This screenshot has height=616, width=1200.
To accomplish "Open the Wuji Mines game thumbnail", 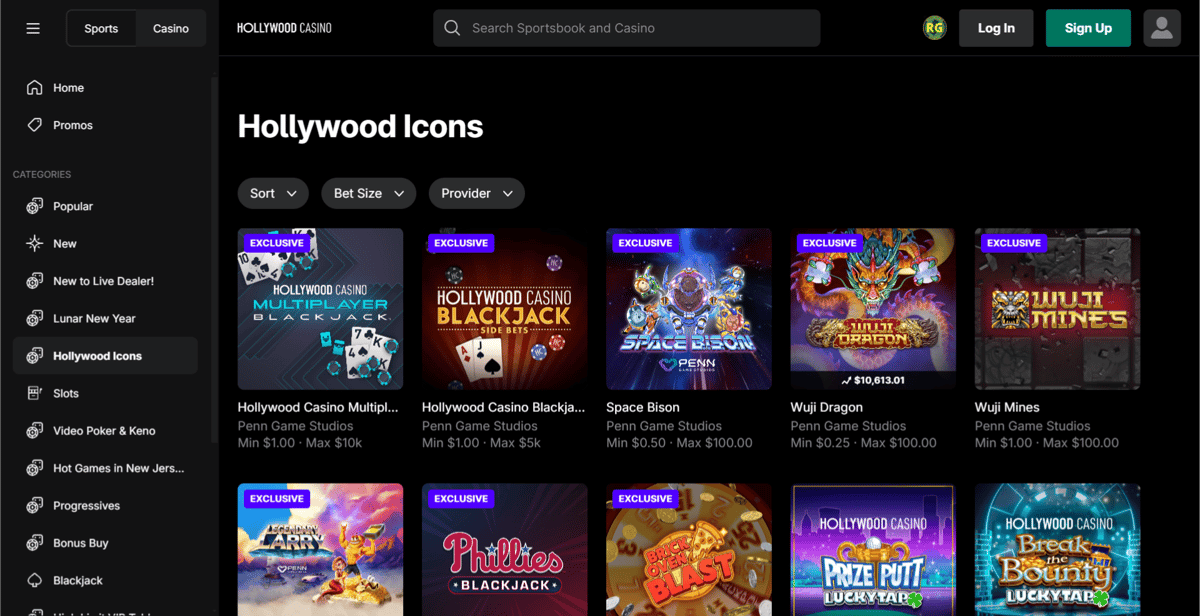I will click(x=1058, y=309).
